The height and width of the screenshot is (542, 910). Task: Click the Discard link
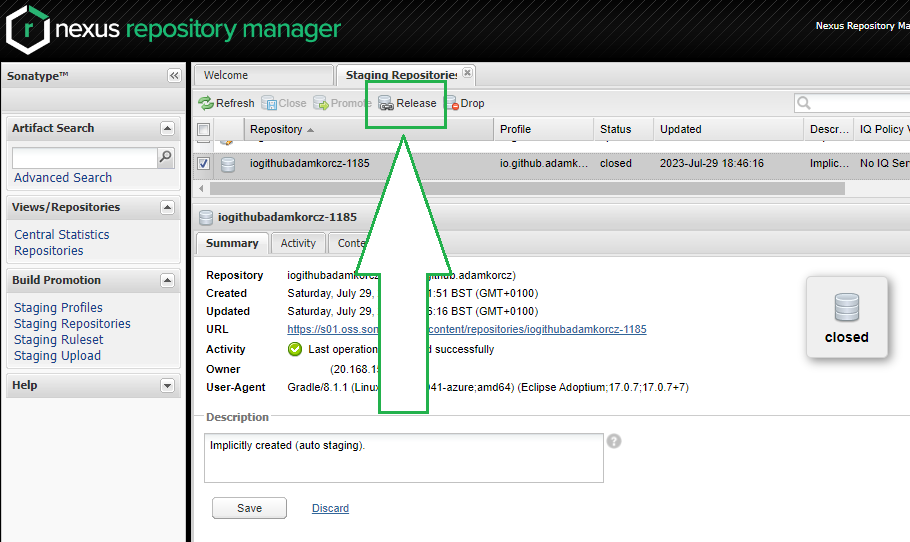[330, 508]
